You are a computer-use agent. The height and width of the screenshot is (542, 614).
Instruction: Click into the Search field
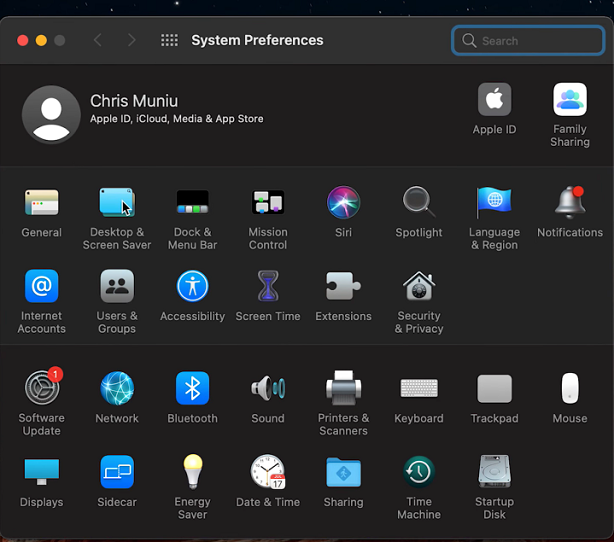527,40
